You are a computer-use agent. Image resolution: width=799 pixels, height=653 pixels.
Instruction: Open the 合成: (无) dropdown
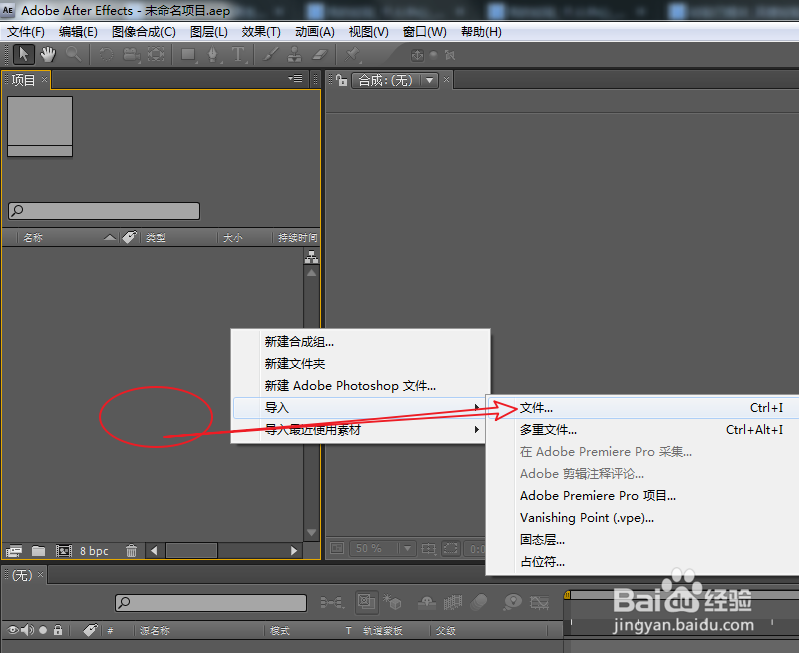(x=394, y=80)
